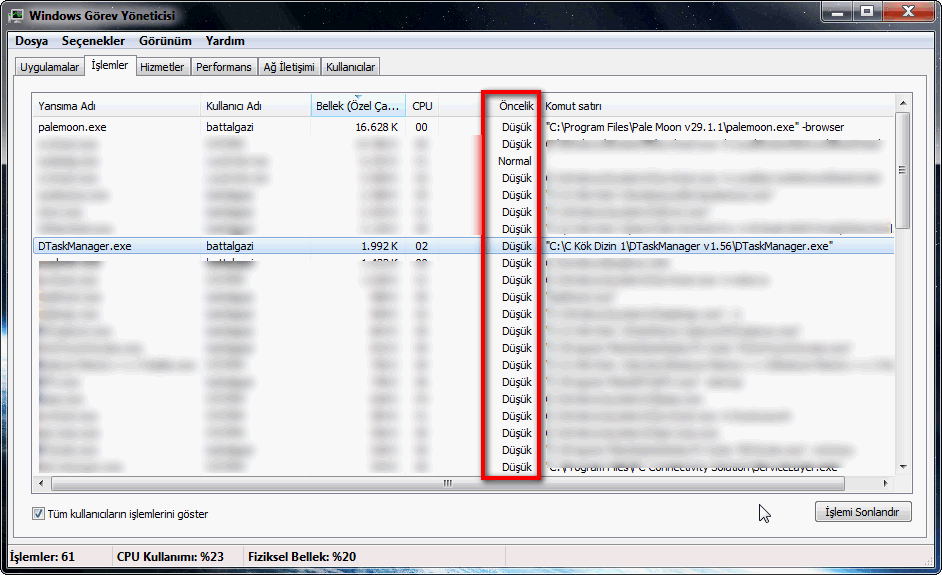942x575 pixels.
Task: Click CPU value 02 of DTaskManager.exe
Action: pyautogui.click(x=422, y=246)
